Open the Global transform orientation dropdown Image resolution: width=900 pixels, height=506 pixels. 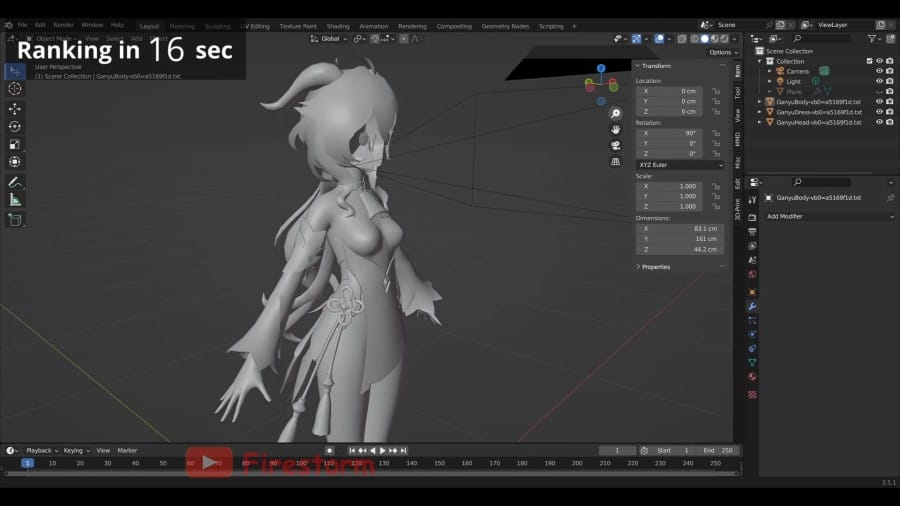point(328,38)
